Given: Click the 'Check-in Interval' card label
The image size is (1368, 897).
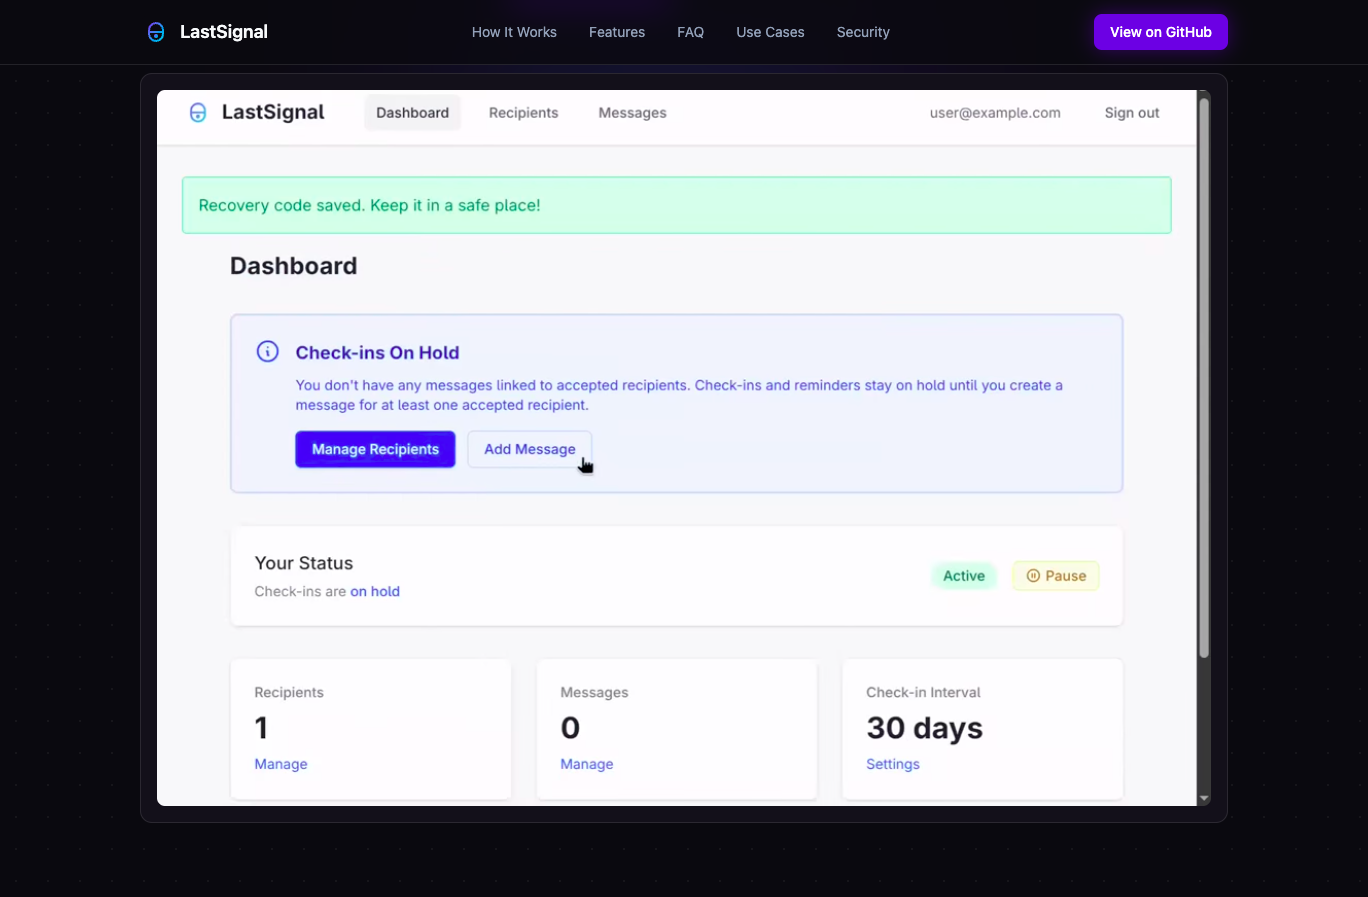Looking at the screenshot, I should [x=923, y=692].
